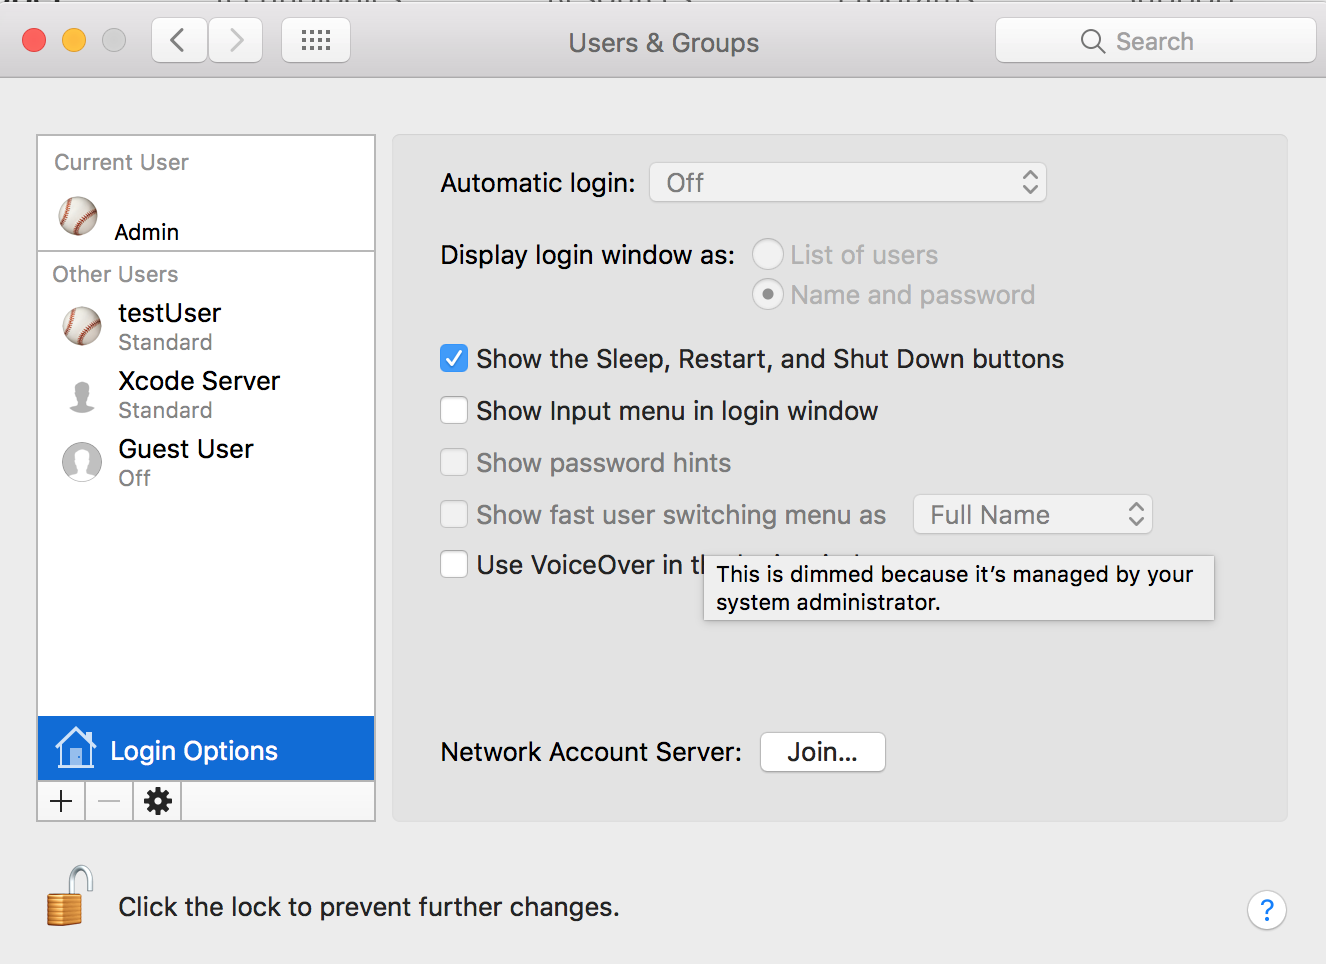Select Xcode Server account

198,395
